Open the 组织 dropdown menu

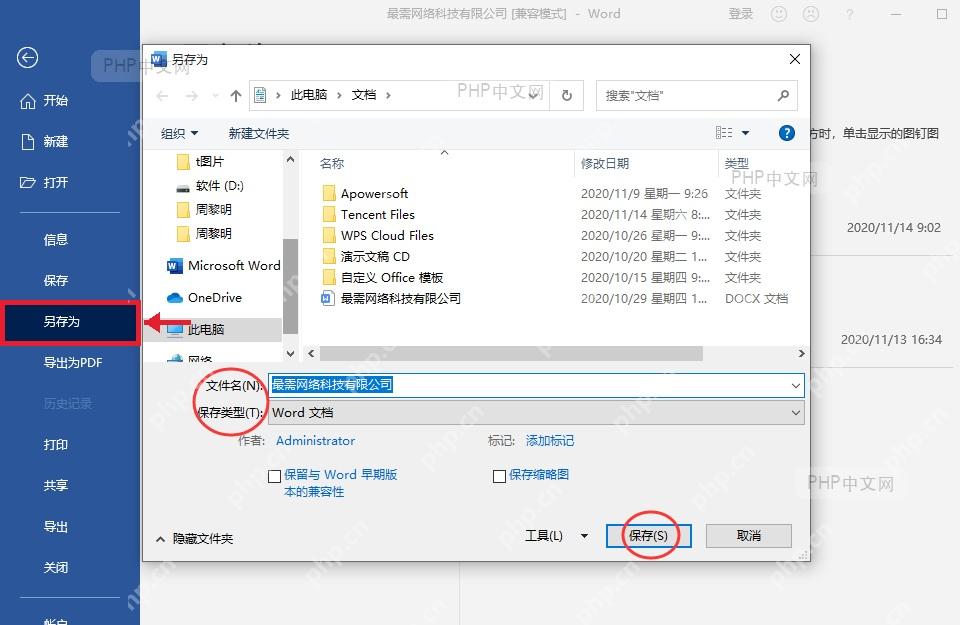(x=179, y=133)
